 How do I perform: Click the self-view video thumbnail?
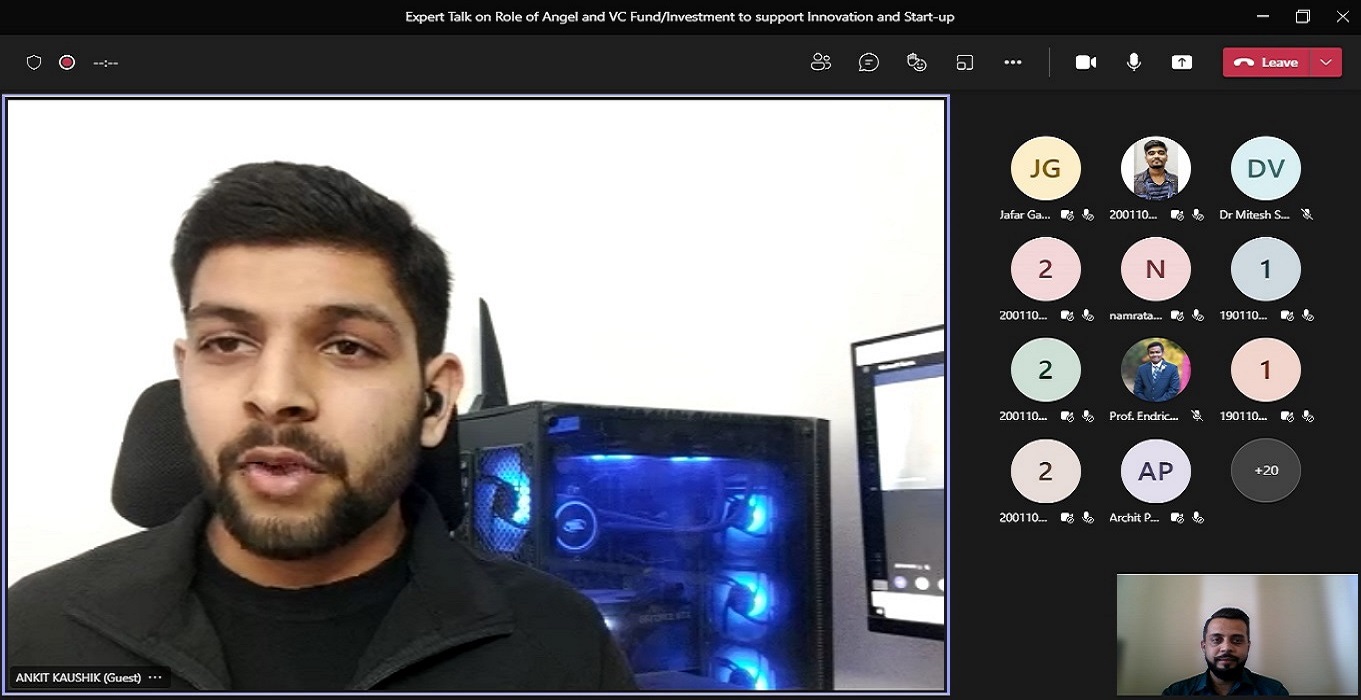[x=1236, y=634]
